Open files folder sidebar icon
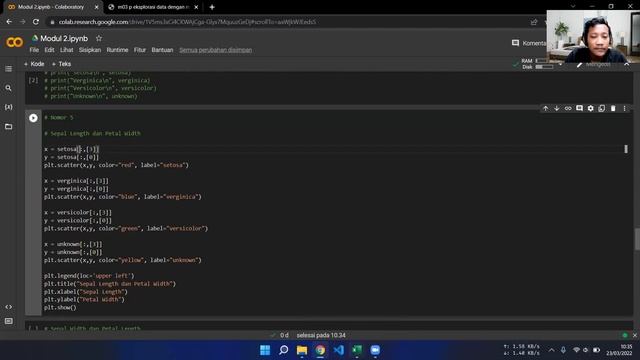640x360 pixels. click(9, 127)
